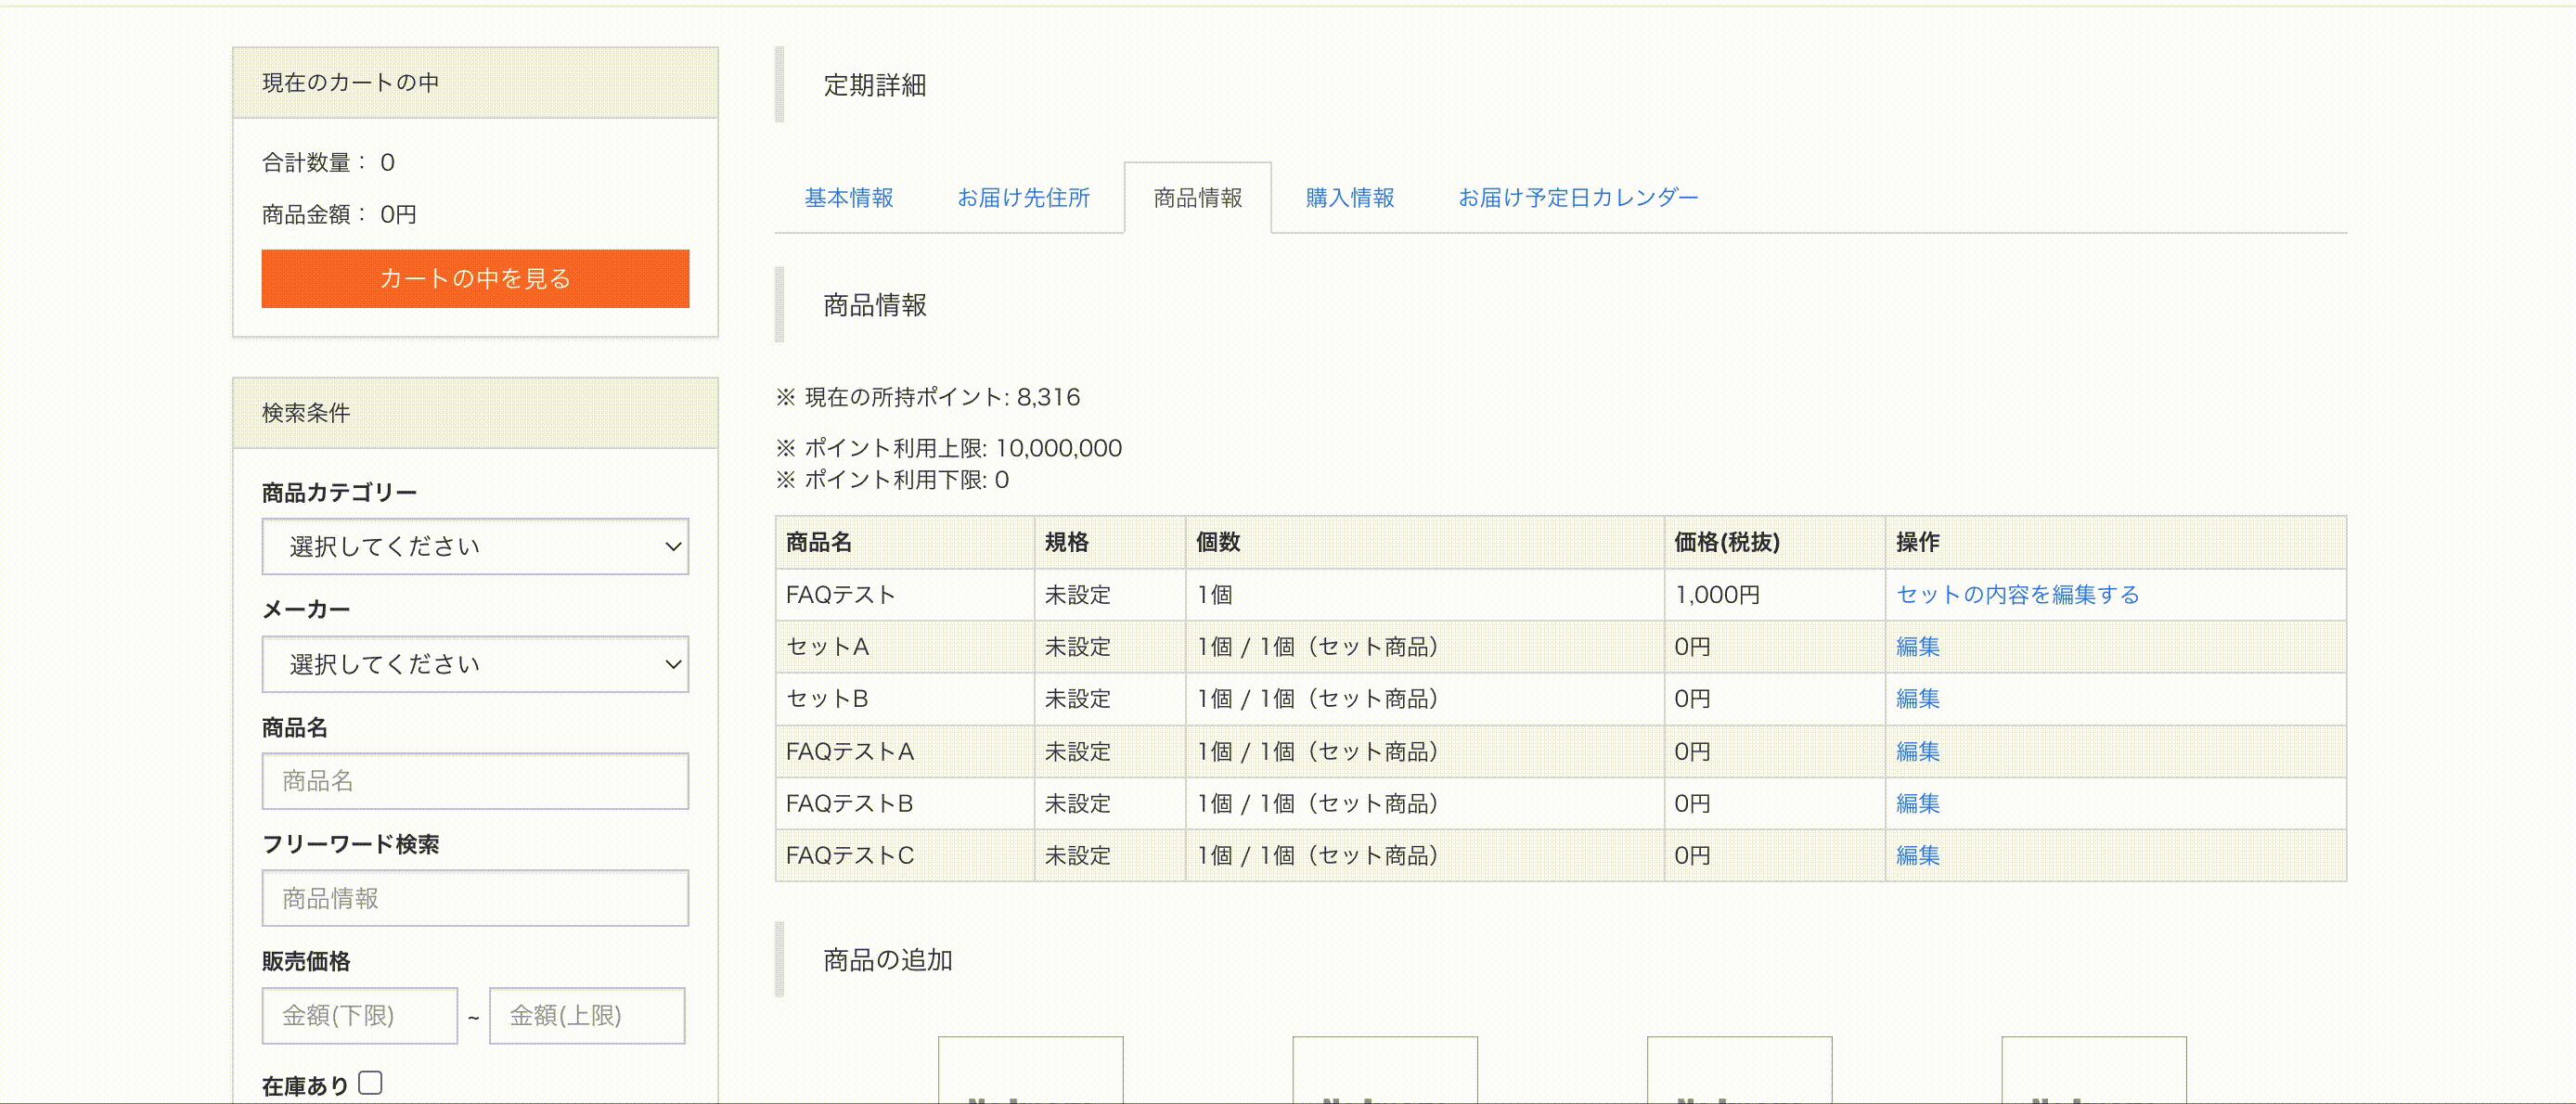Open the 商品カテゴリー dropdown

(x=475, y=546)
